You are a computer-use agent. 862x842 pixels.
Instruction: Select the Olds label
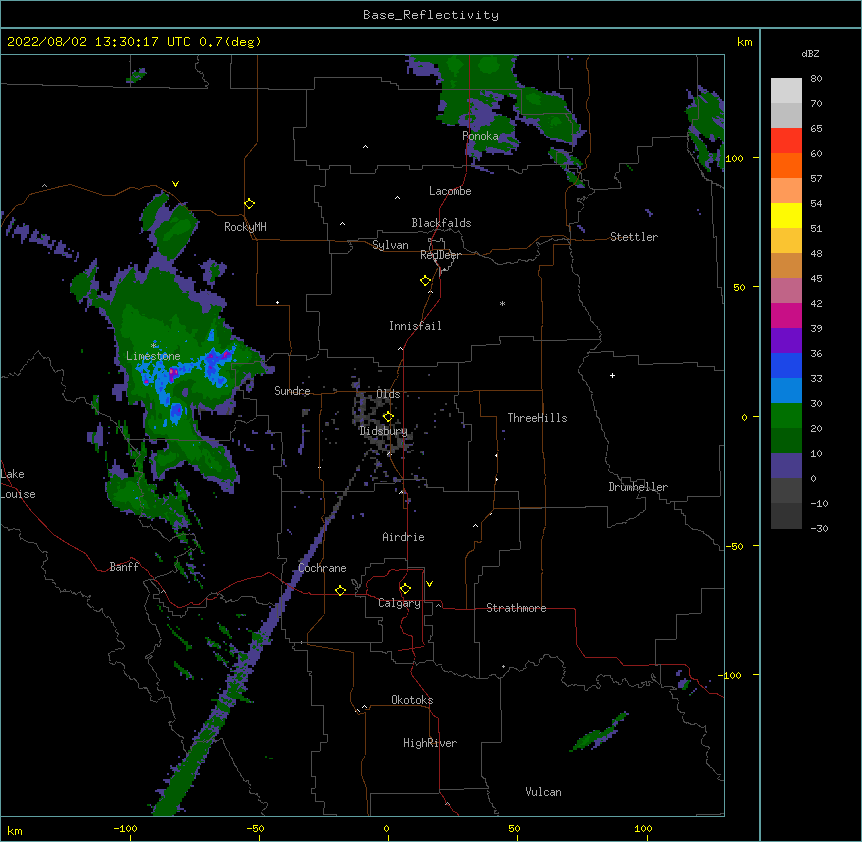click(388, 394)
